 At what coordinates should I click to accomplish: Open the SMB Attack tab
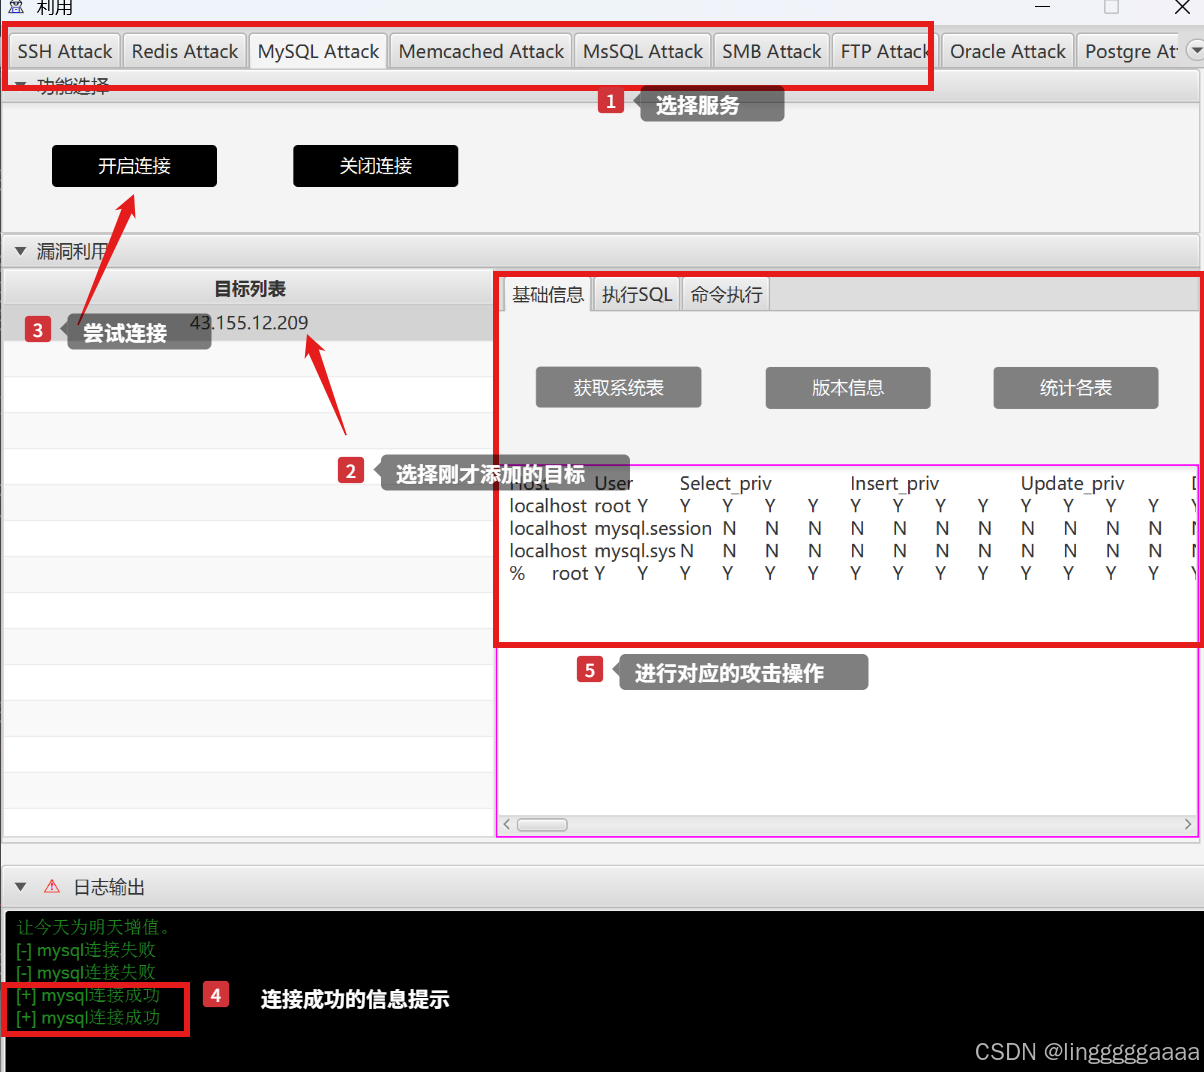[x=771, y=51]
